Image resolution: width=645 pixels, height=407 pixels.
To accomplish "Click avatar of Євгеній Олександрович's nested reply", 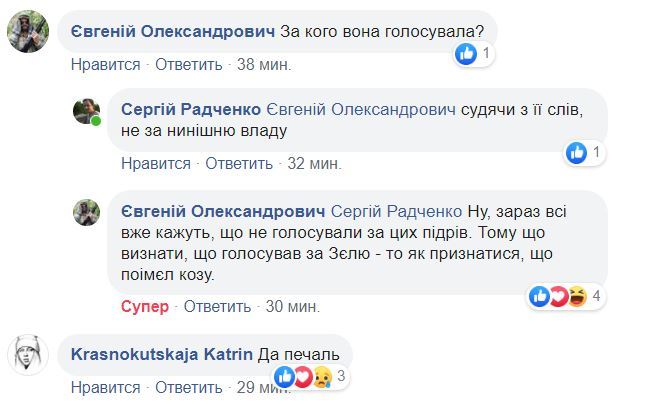I will (x=86, y=212).
